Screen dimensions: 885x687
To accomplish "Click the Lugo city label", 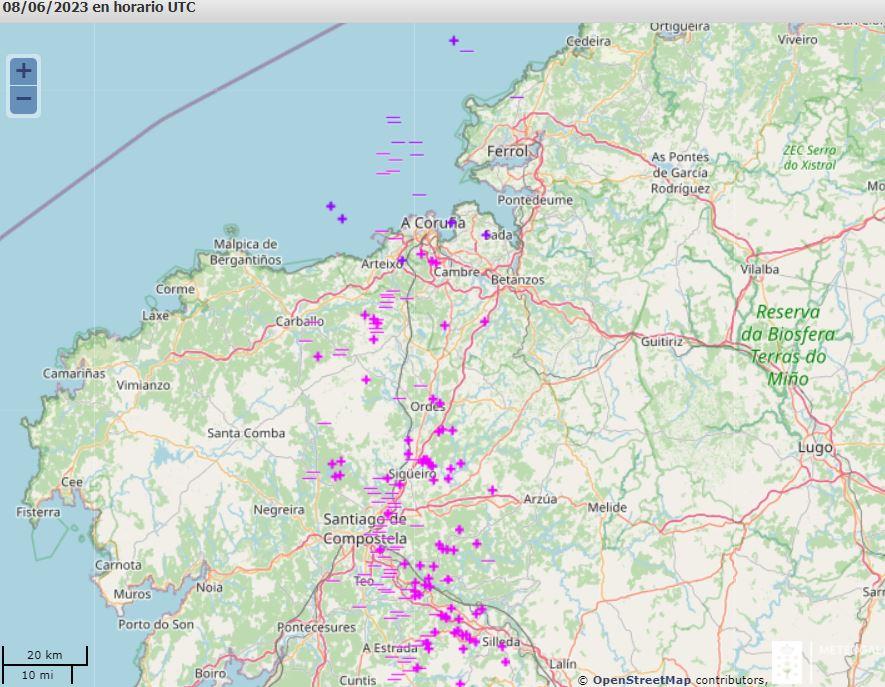I will [815, 448].
